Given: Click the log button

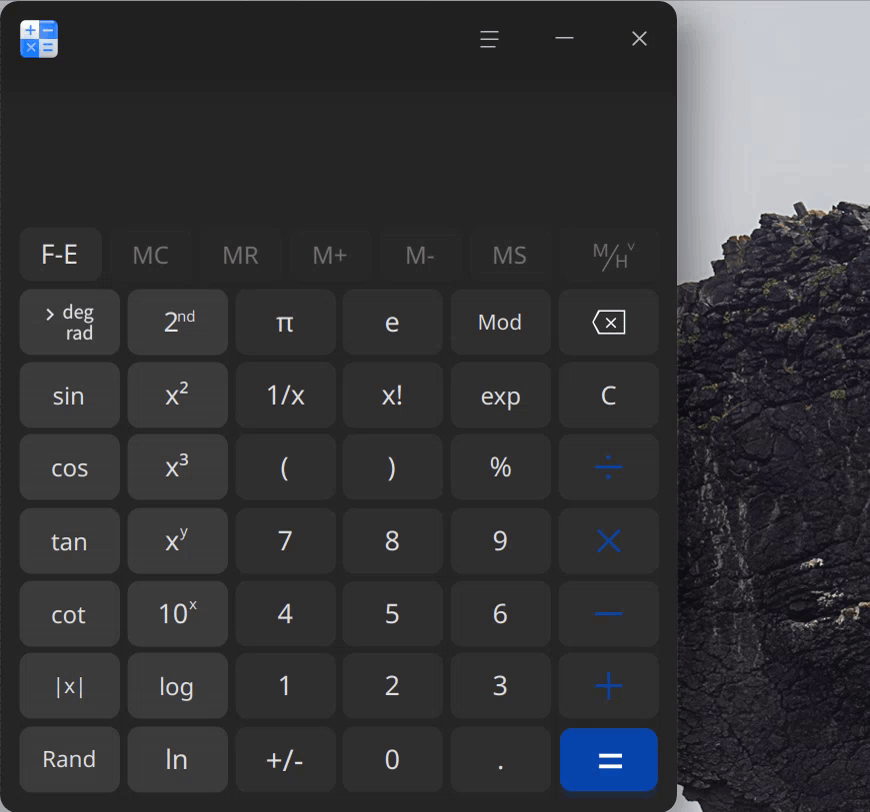Looking at the screenshot, I should tap(178, 686).
